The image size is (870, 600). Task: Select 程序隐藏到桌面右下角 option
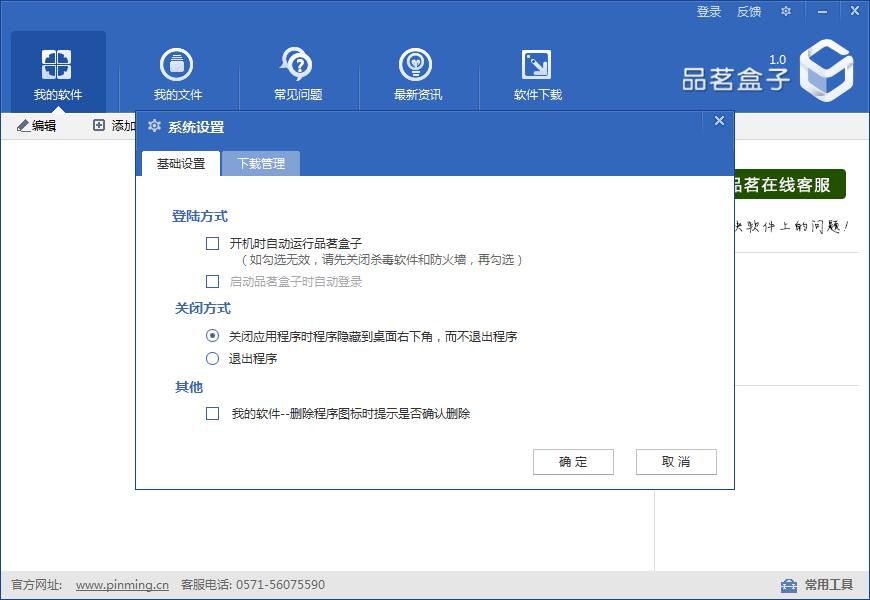pos(210,337)
